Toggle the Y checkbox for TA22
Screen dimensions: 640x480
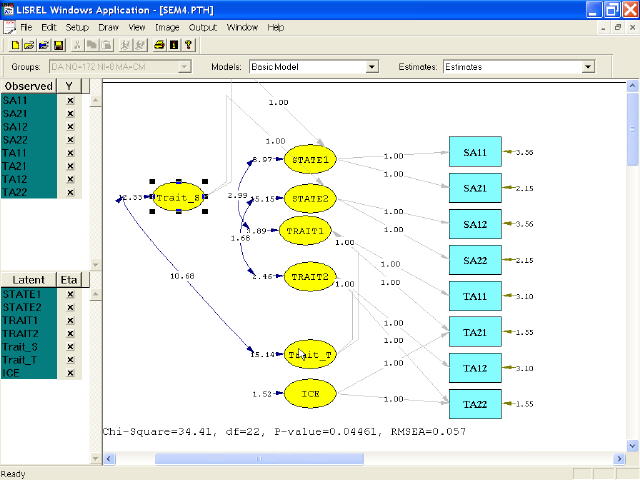click(70, 192)
